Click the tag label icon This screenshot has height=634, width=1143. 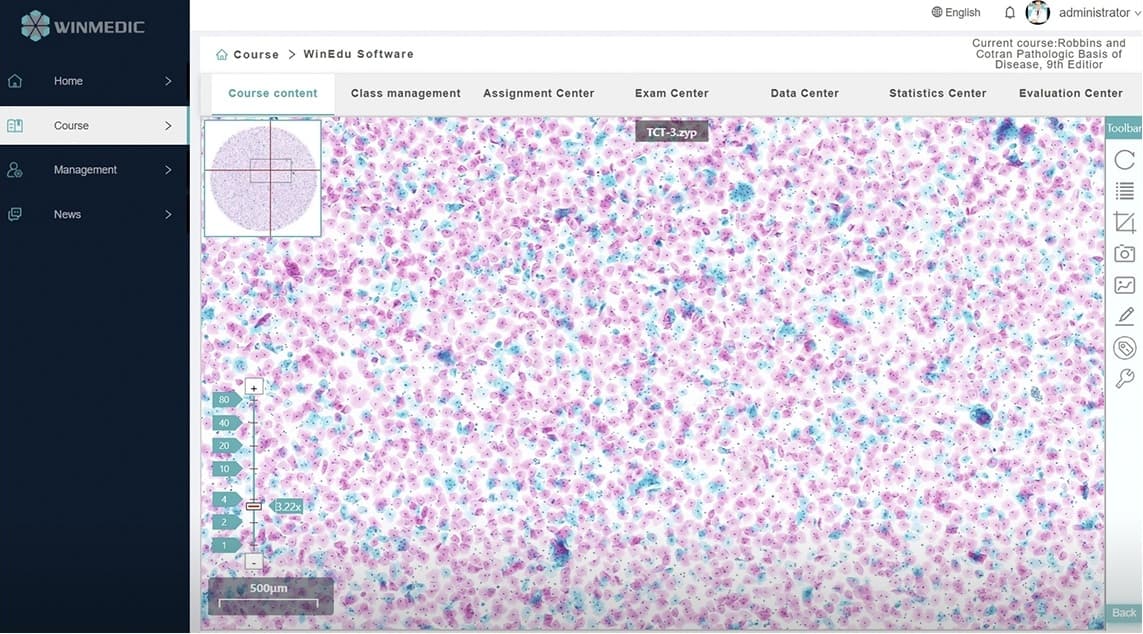click(1124, 348)
